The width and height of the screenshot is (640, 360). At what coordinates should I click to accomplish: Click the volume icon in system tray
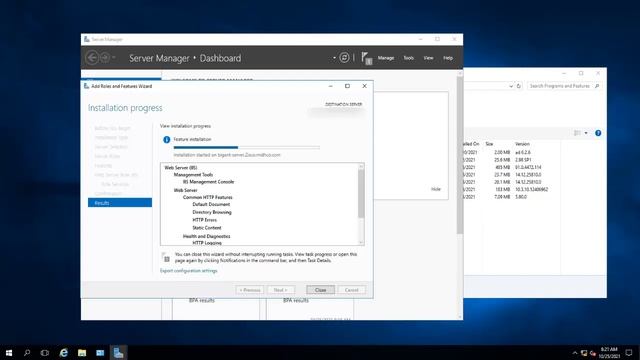click(593, 353)
